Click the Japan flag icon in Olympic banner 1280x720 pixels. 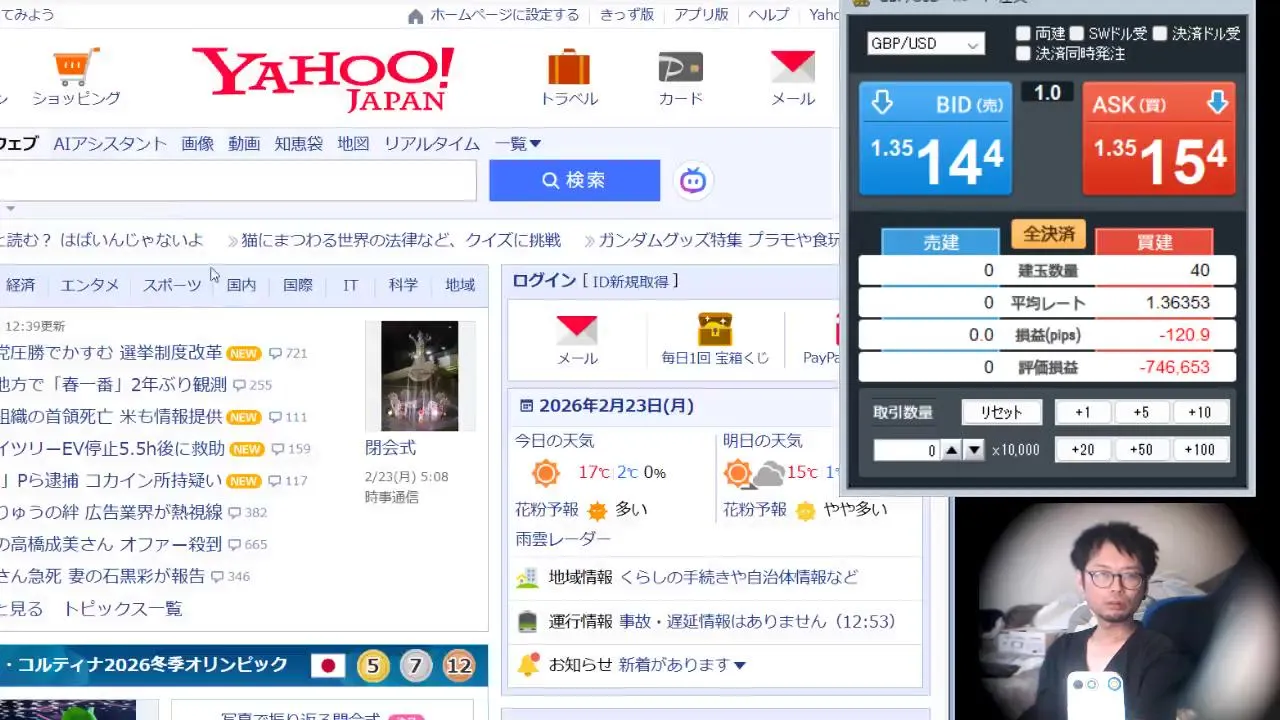(x=327, y=665)
